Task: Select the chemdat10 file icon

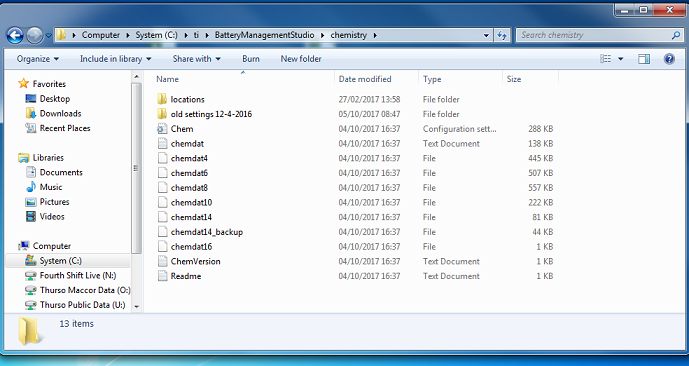Action: (x=162, y=203)
